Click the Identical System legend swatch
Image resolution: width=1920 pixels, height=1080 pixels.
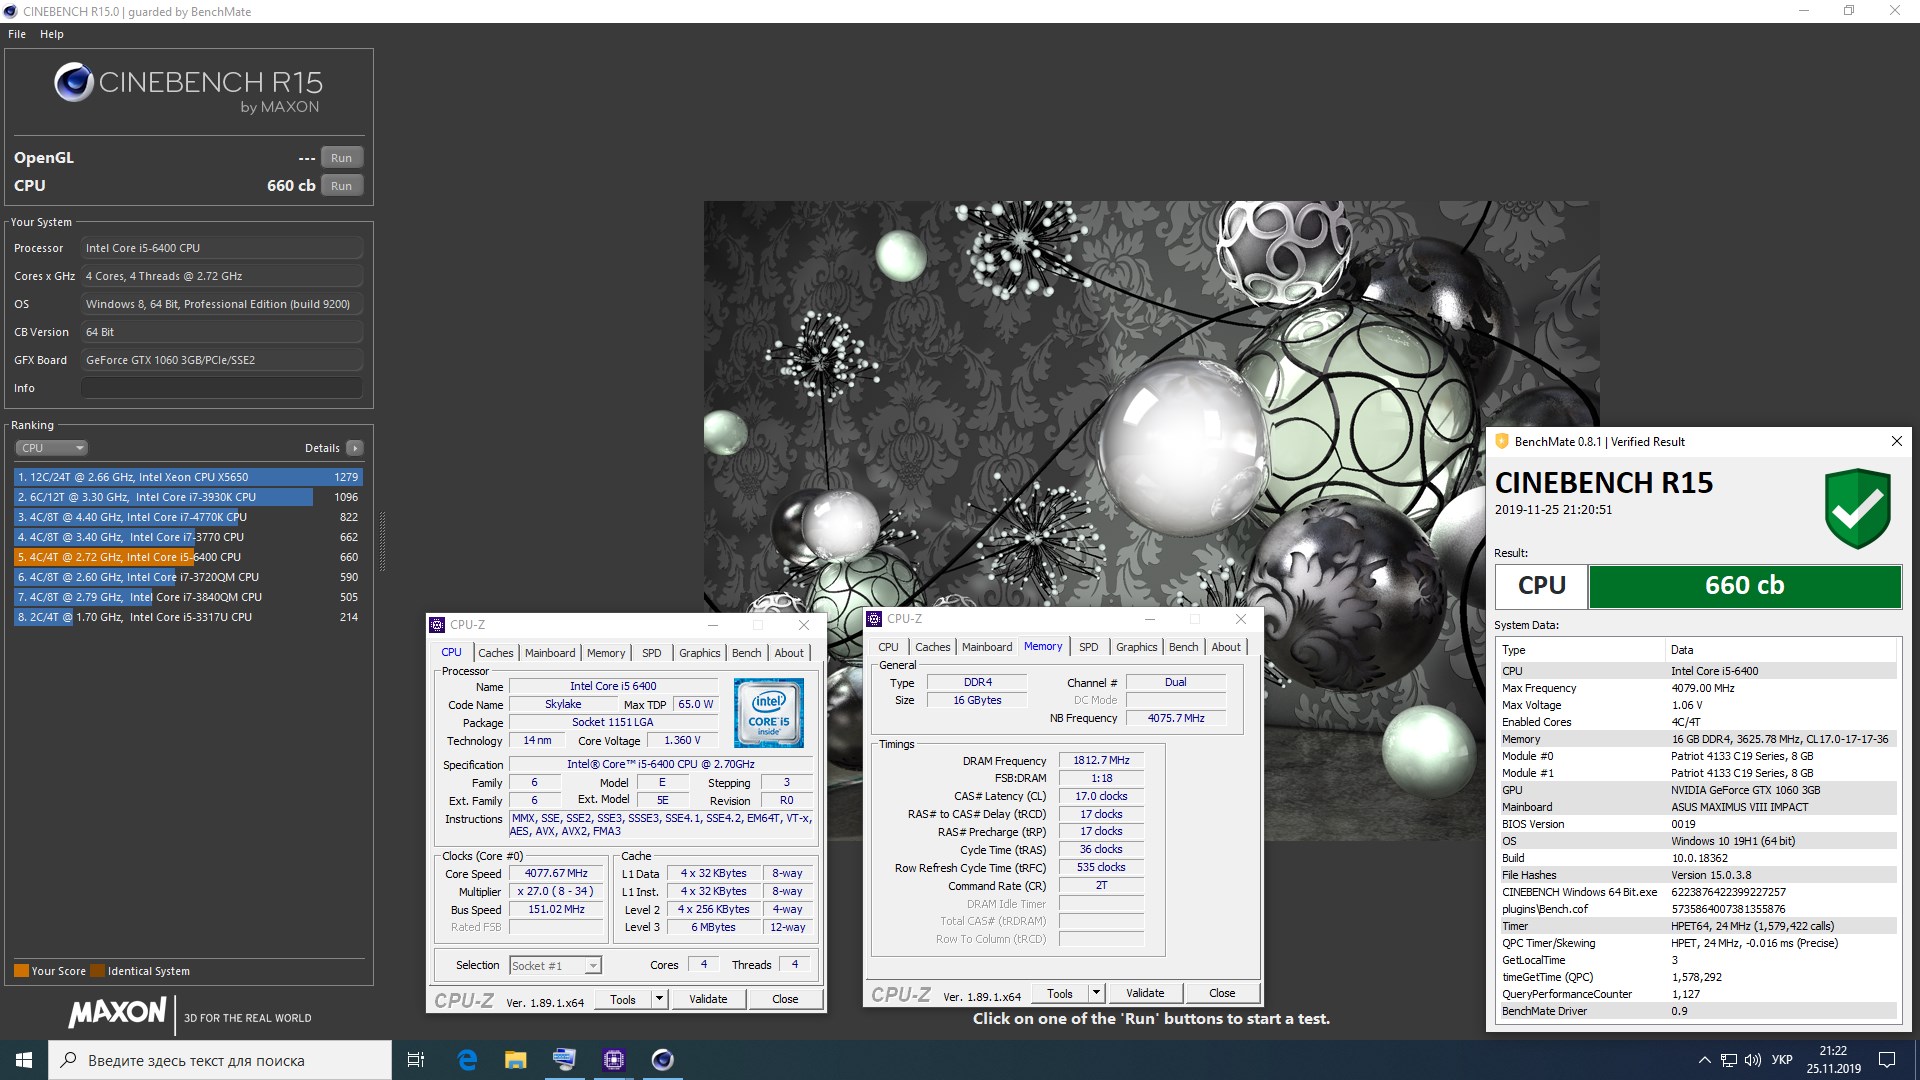pyautogui.click(x=97, y=971)
